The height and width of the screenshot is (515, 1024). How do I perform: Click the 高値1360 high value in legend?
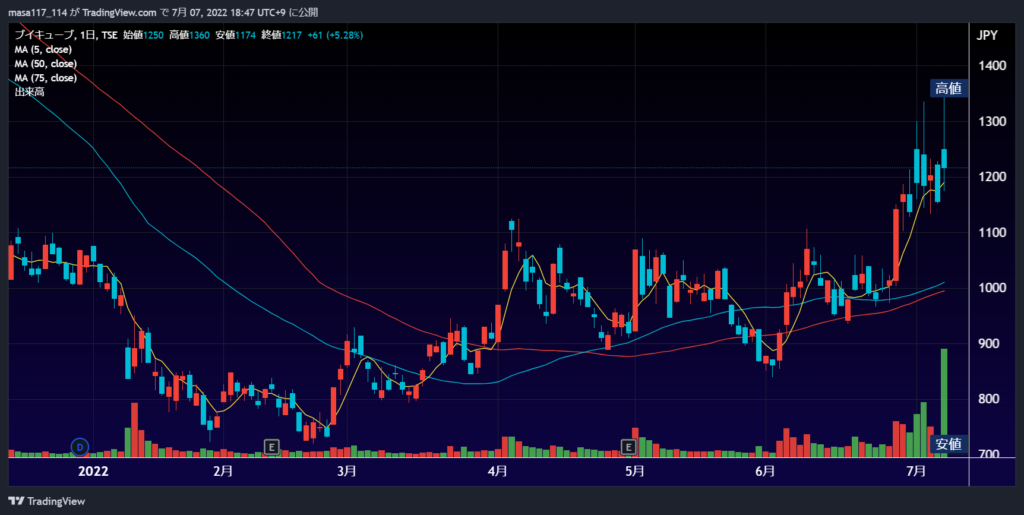(x=189, y=35)
